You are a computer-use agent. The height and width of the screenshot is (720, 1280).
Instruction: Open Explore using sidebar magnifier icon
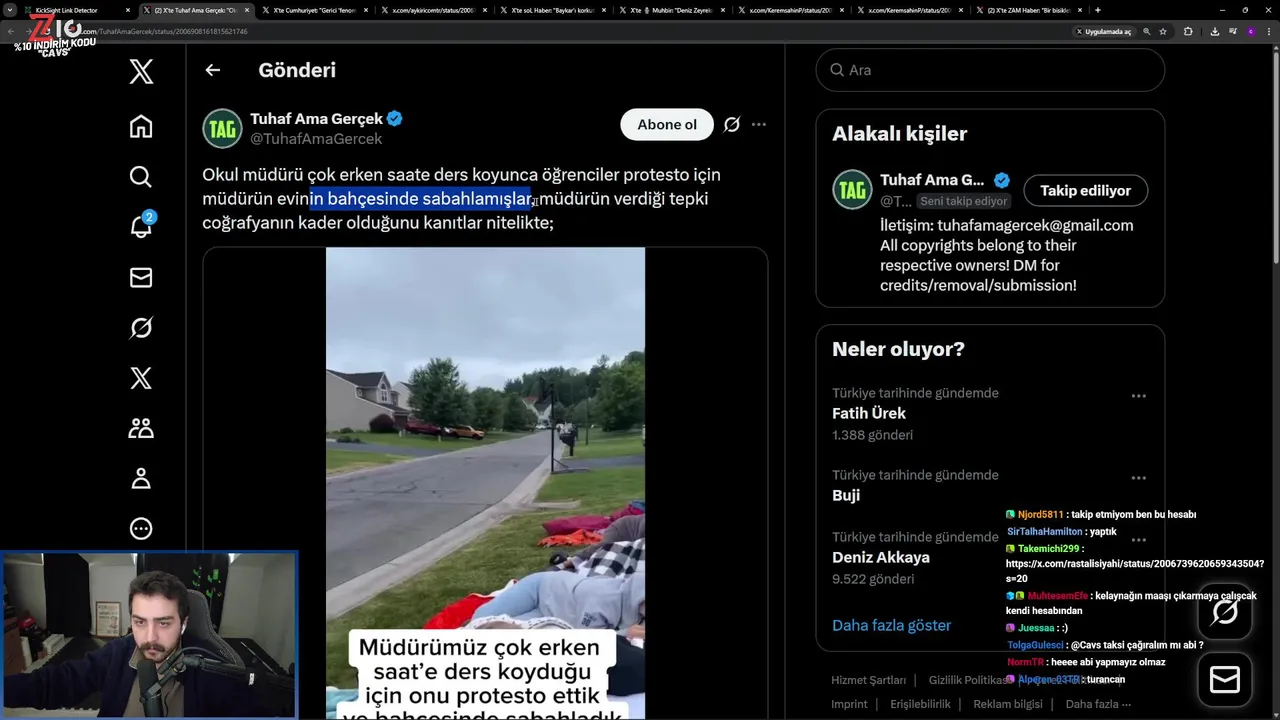[141, 177]
